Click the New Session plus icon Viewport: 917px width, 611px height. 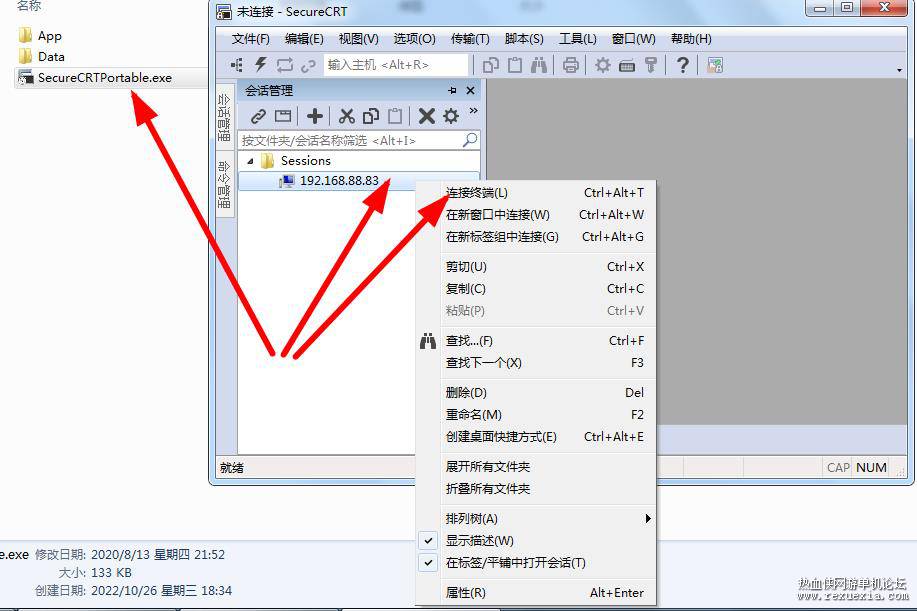coord(315,116)
